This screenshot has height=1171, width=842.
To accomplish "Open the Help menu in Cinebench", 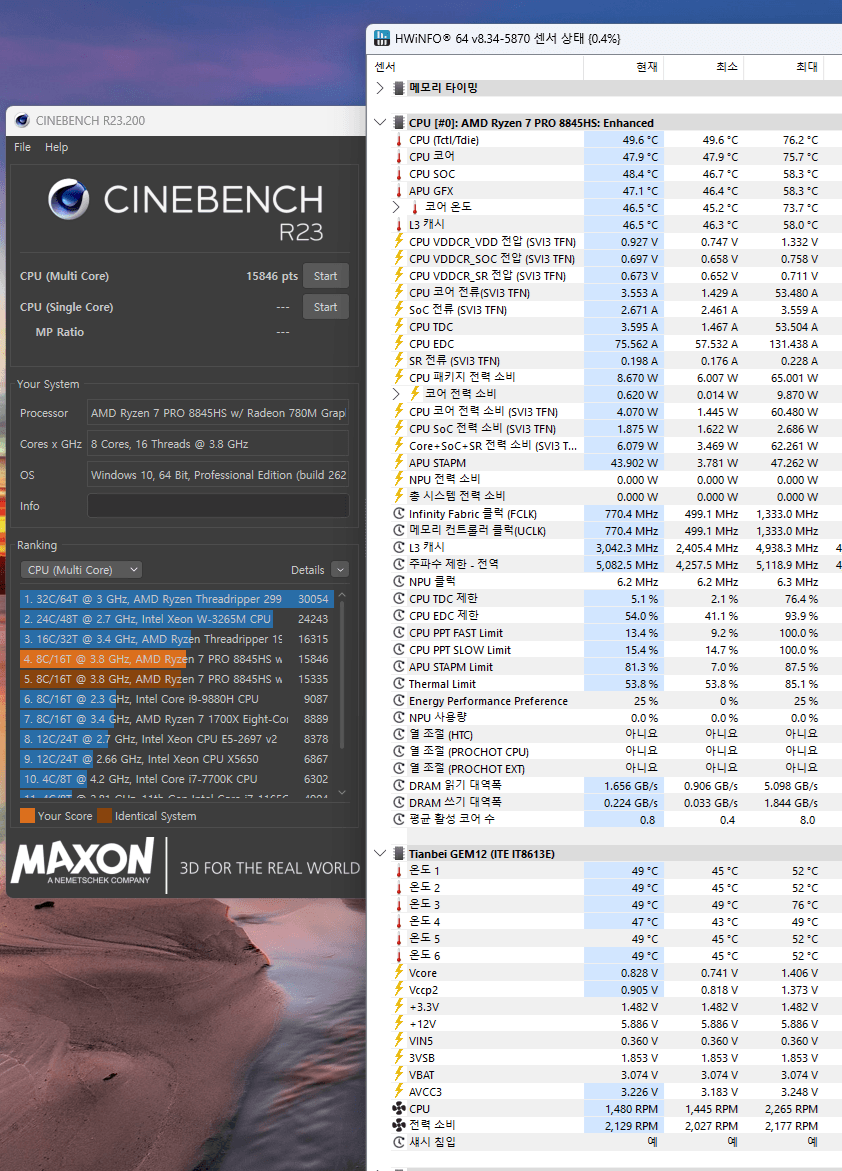I will pyautogui.click(x=57, y=147).
